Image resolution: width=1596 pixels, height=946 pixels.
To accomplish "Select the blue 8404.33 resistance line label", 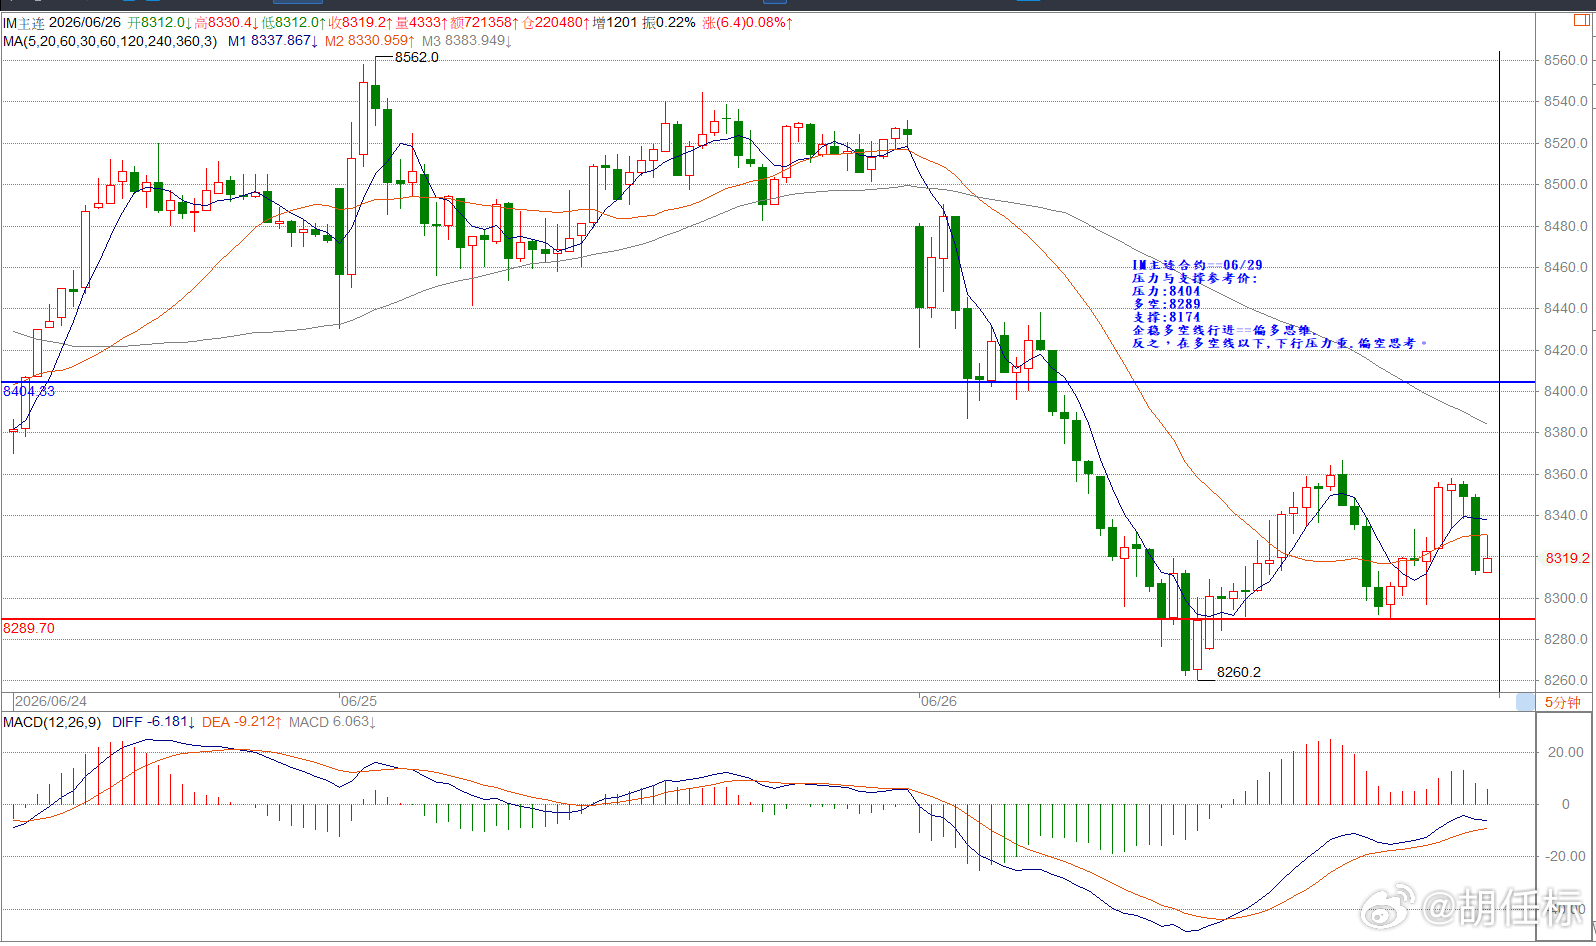I will (x=29, y=391).
